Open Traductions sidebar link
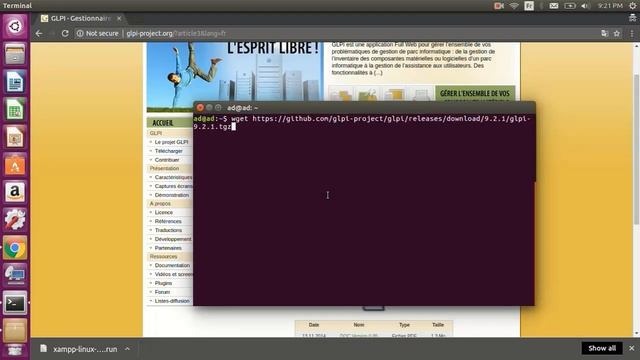Viewport: 640px width, 360px height. coord(168,230)
